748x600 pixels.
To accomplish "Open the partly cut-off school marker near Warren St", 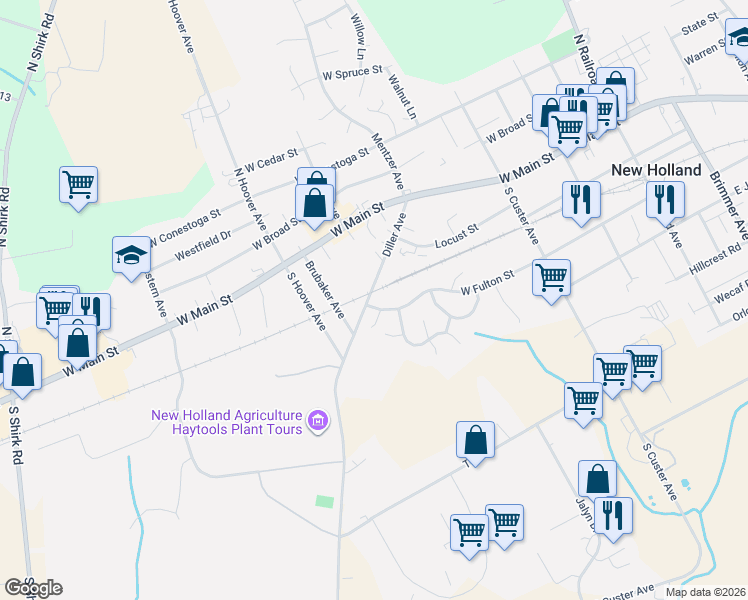I will point(738,40).
